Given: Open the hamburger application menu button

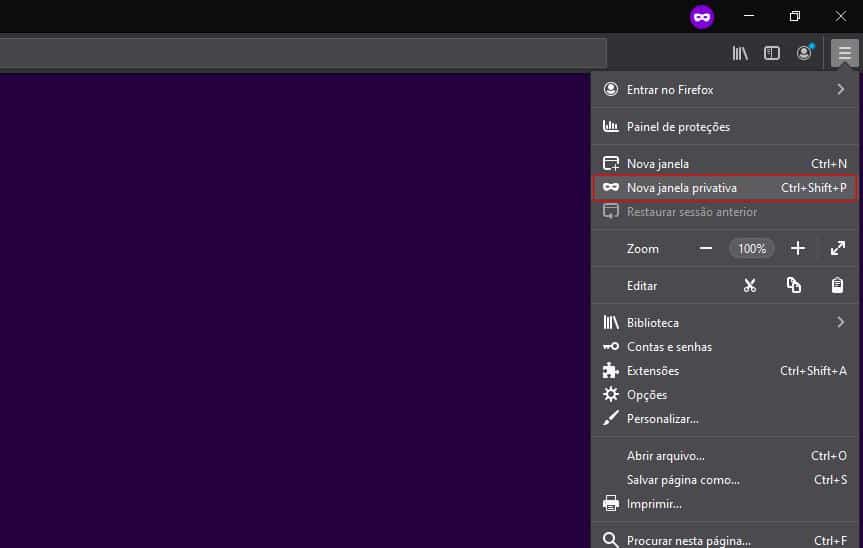Looking at the screenshot, I should (x=844, y=53).
